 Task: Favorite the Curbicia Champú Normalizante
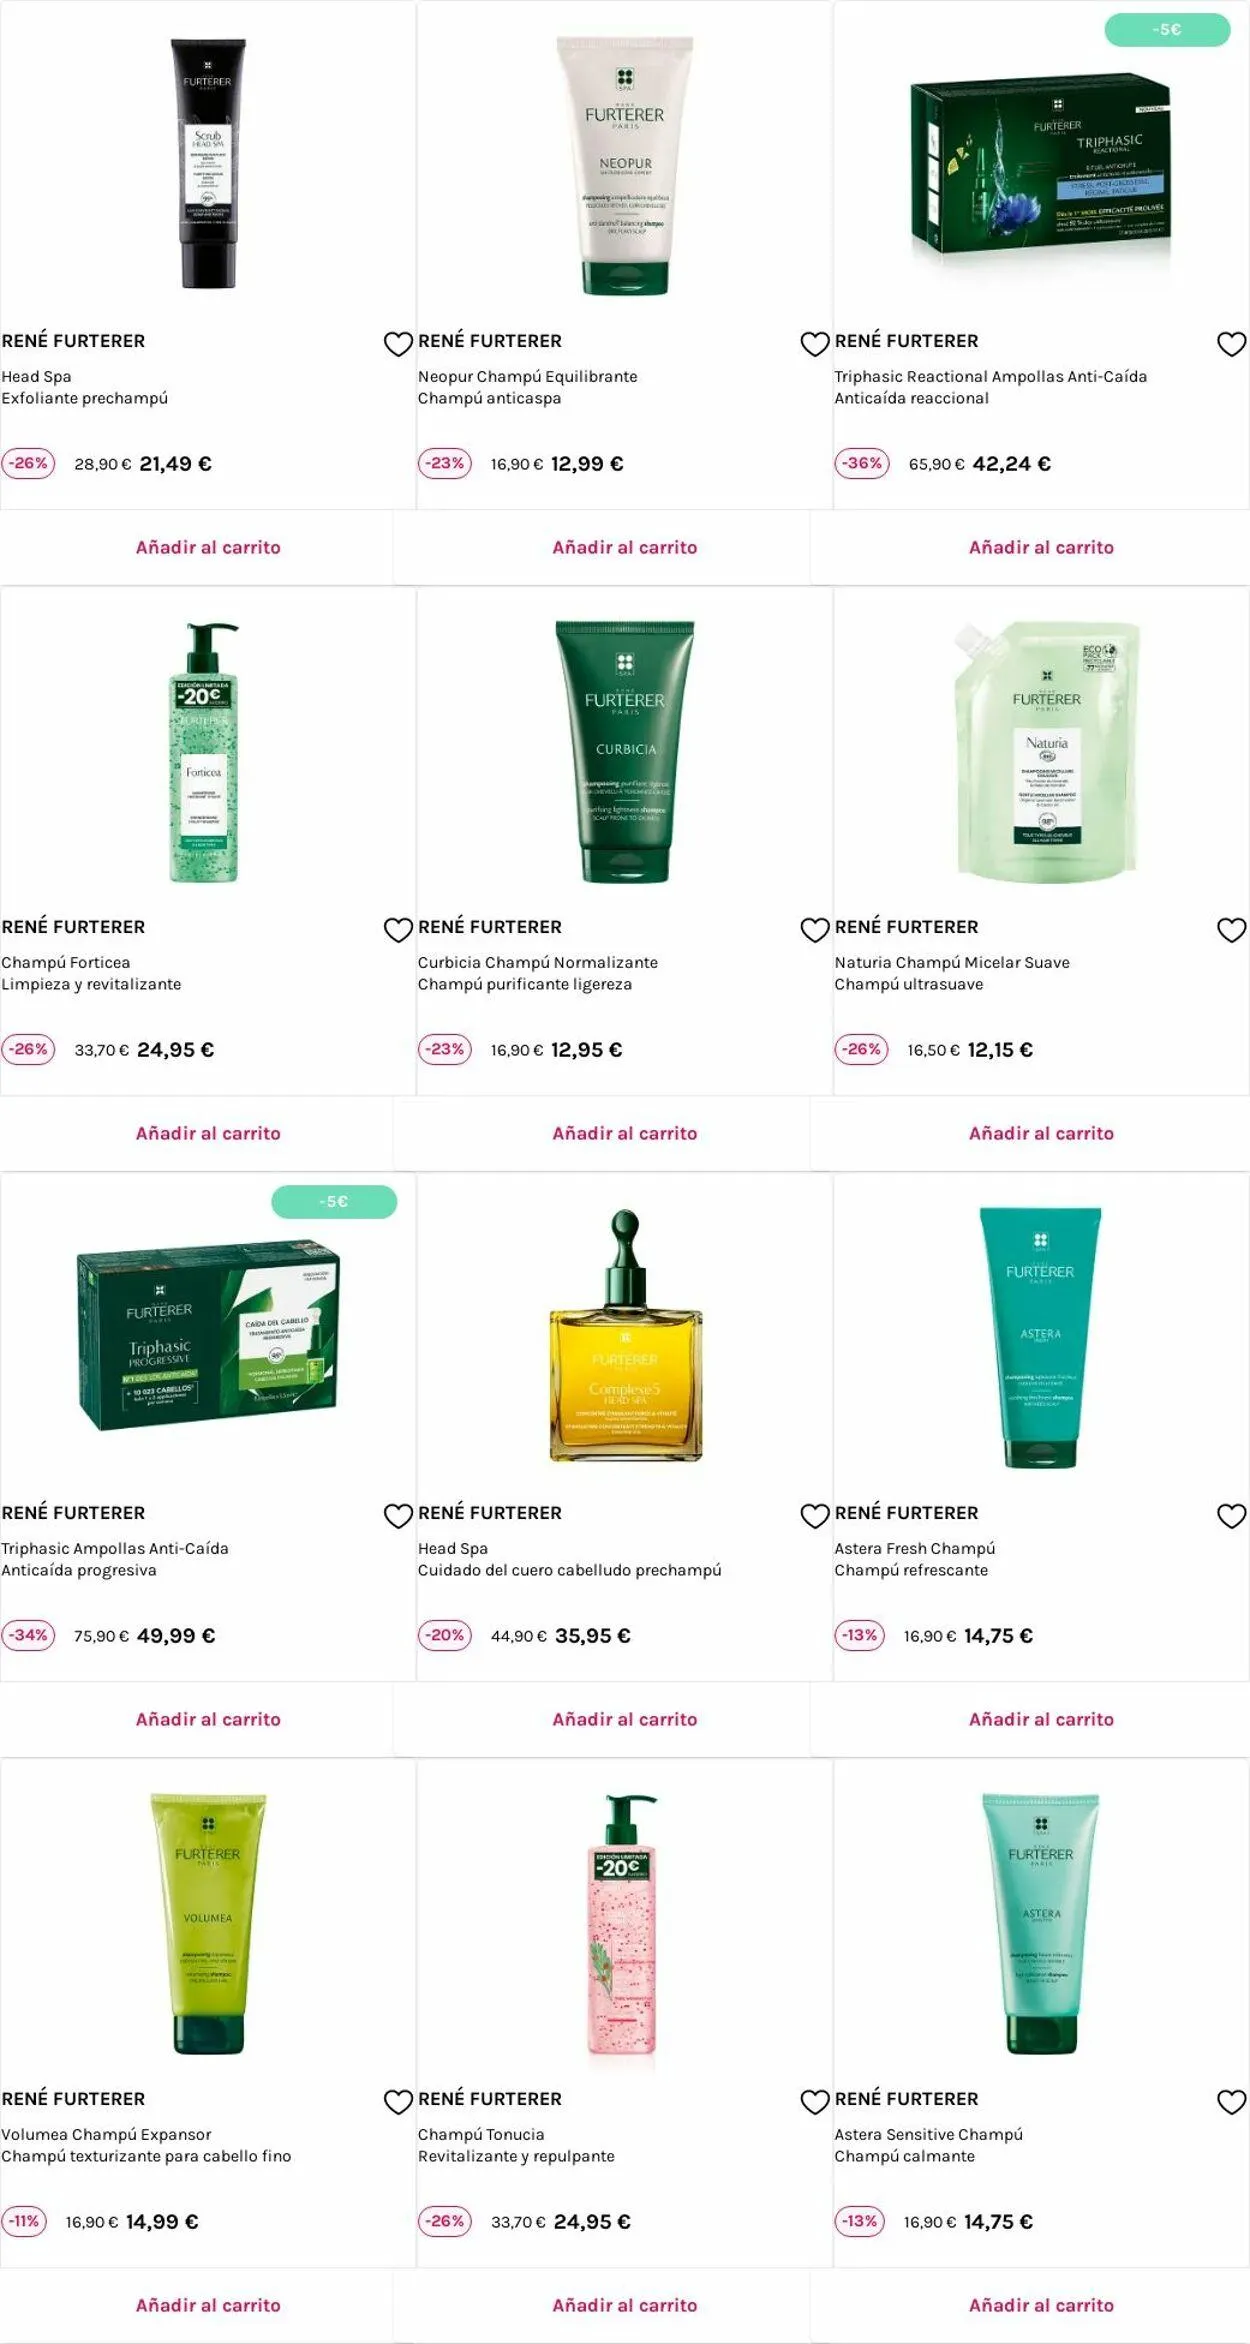[815, 930]
